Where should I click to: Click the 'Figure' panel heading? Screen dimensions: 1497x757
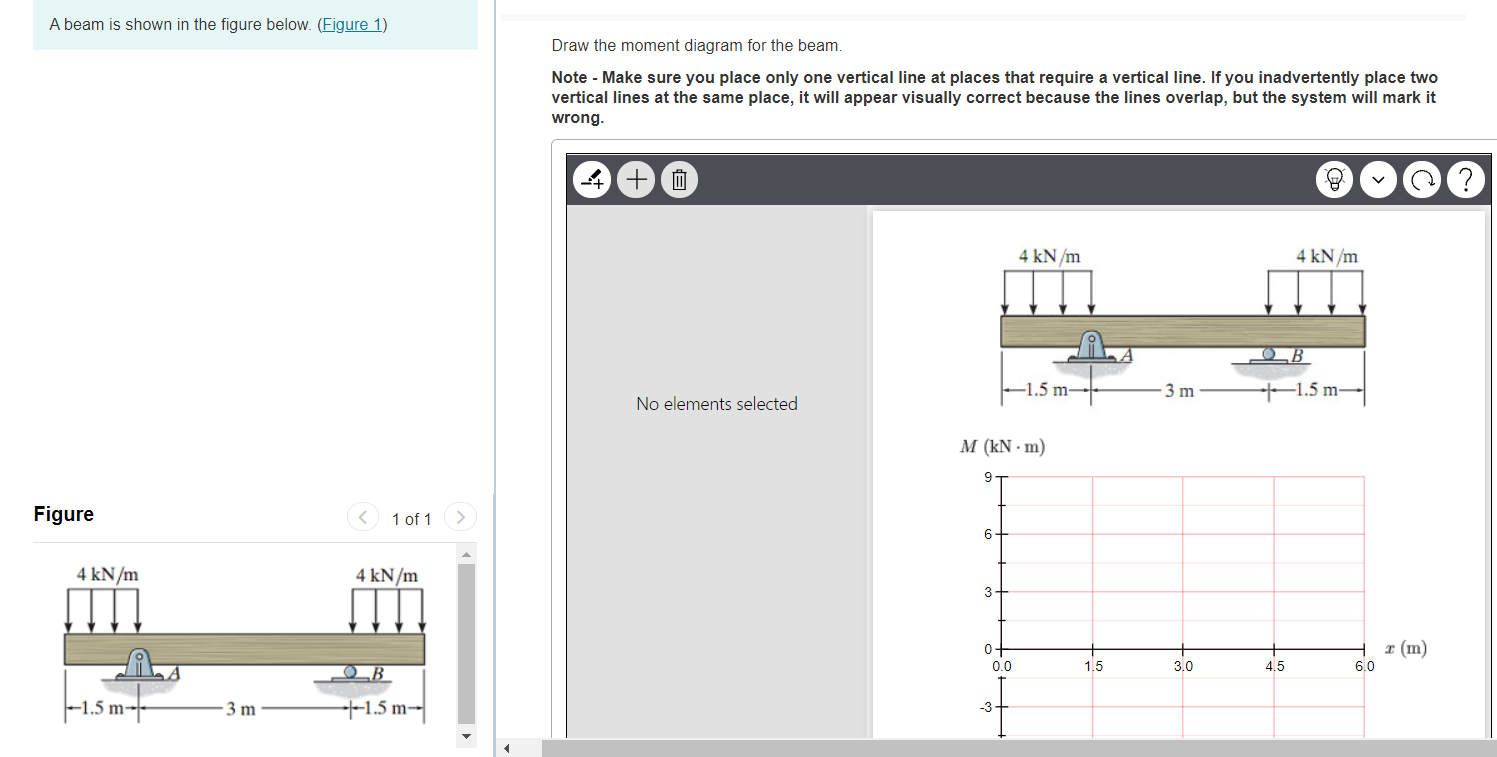pyautogui.click(x=64, y=514)
